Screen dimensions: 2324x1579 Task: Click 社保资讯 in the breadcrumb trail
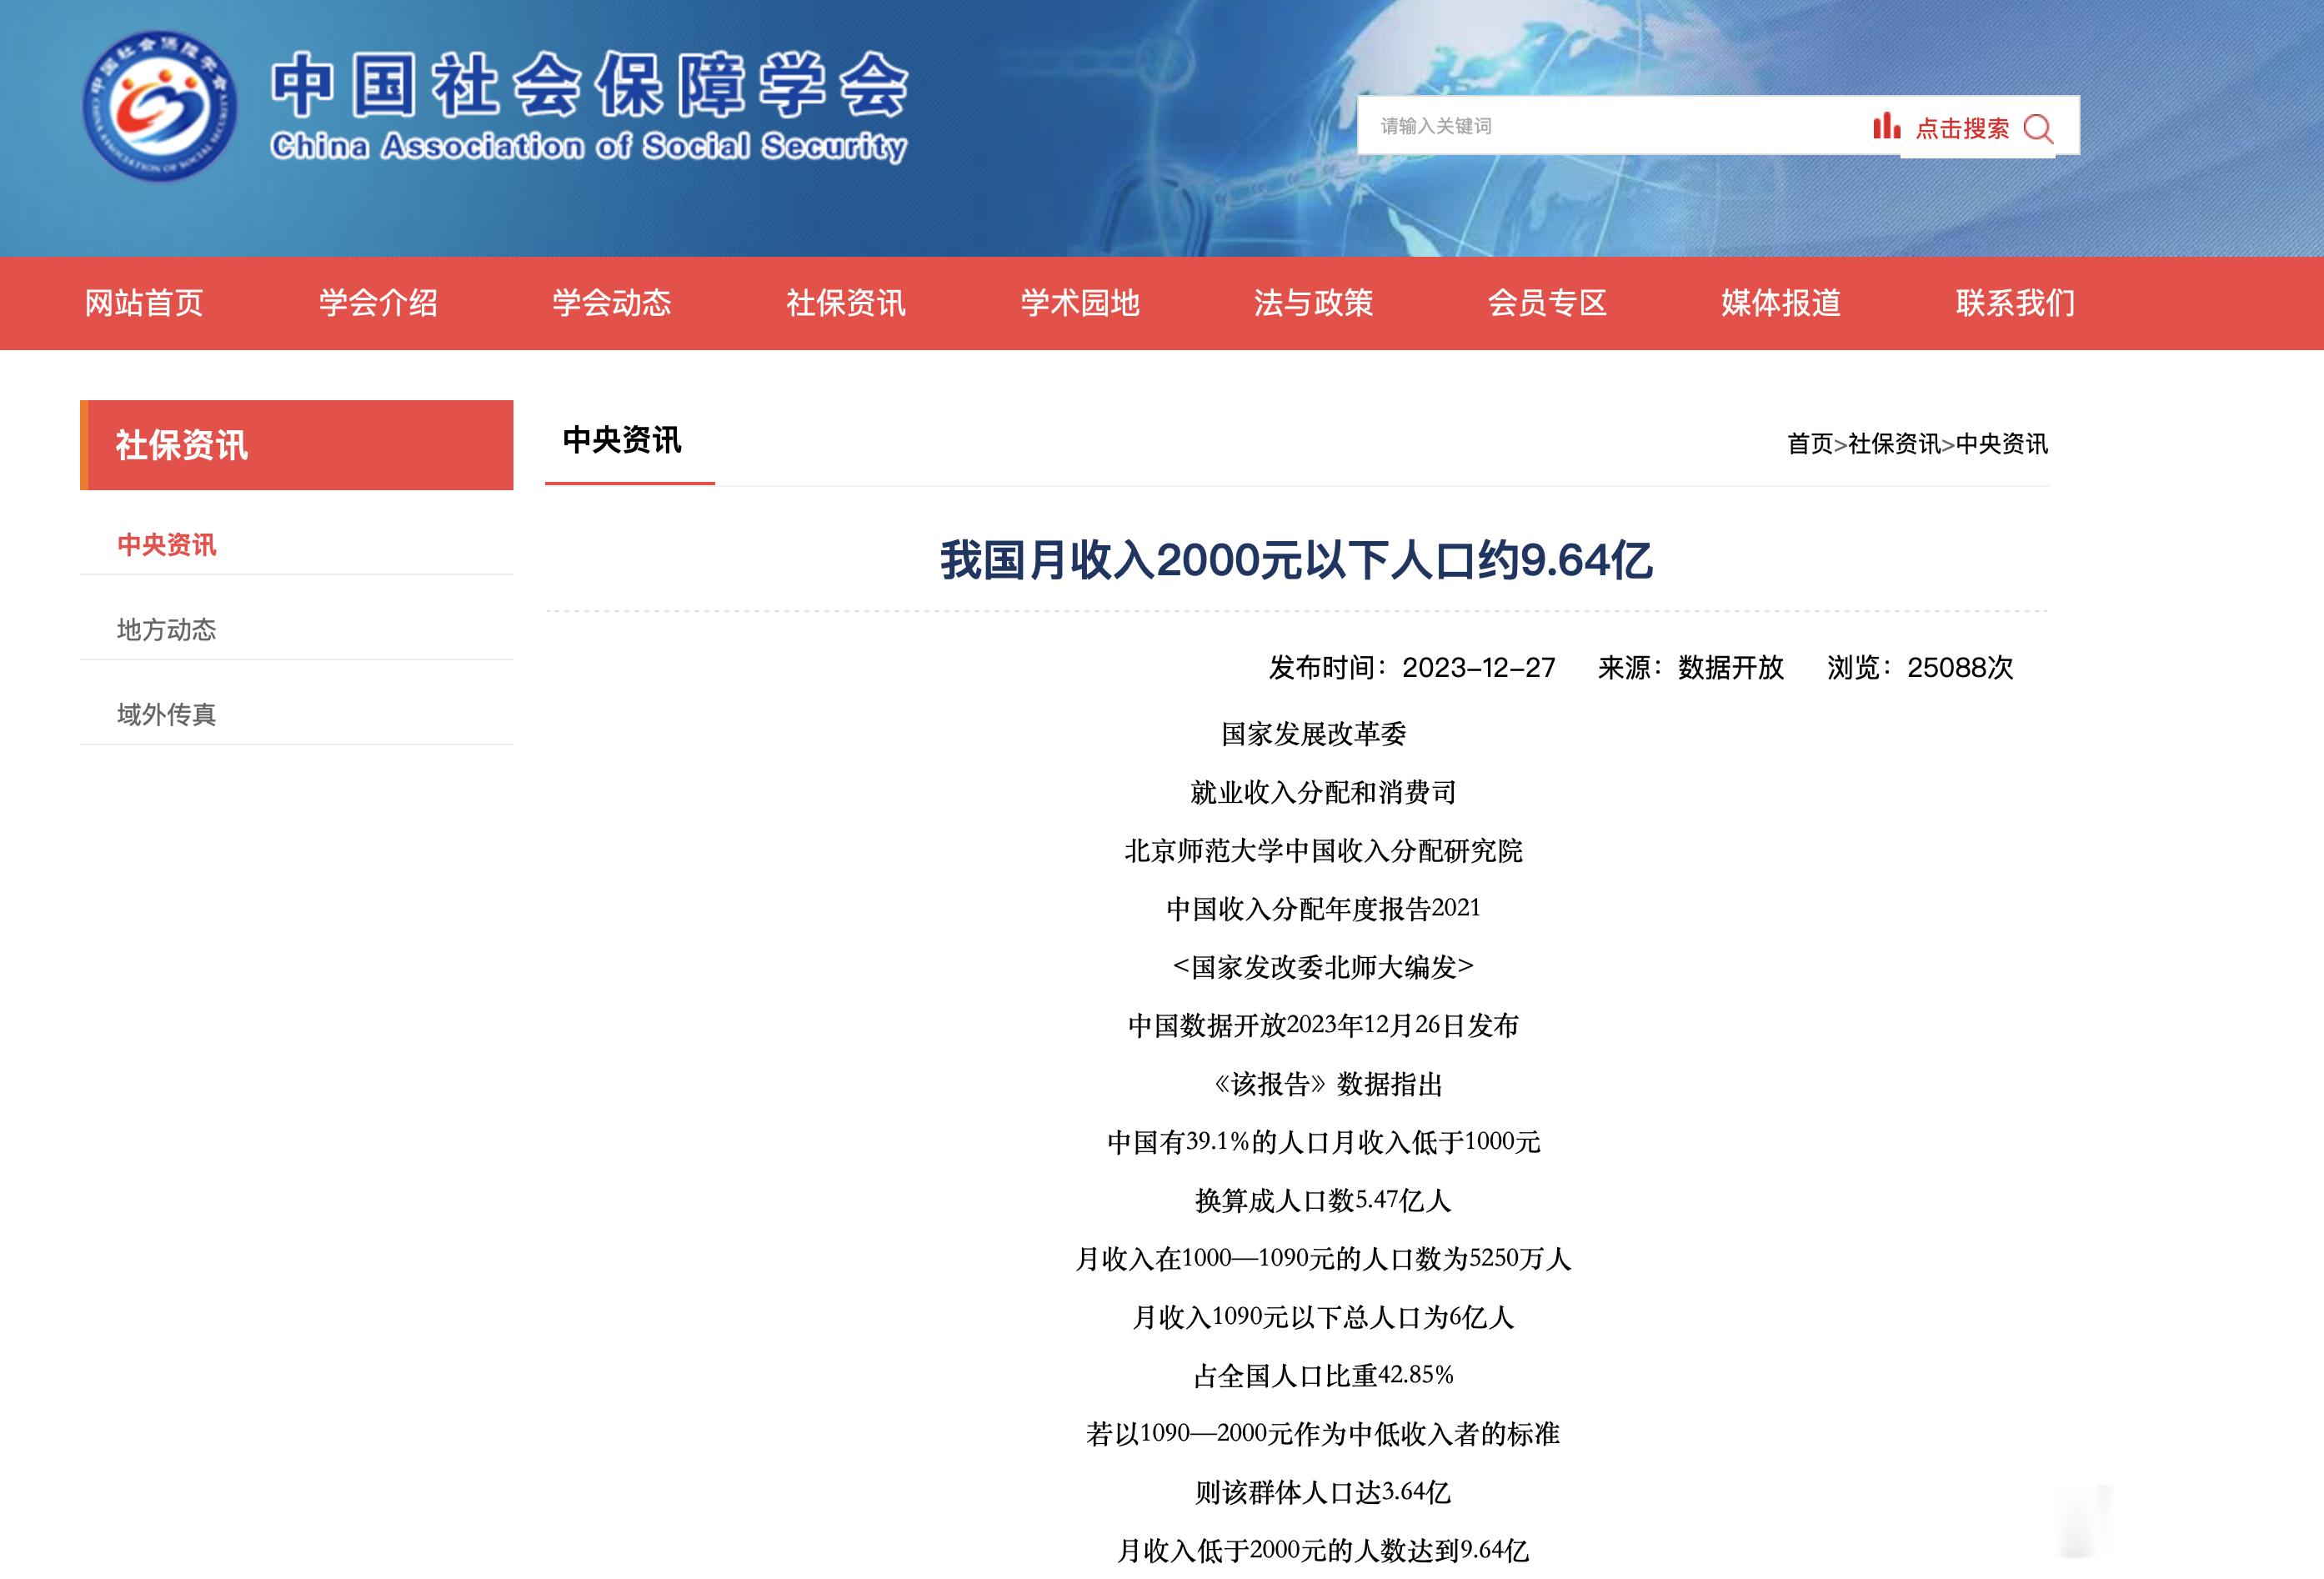coord(1894,444)
